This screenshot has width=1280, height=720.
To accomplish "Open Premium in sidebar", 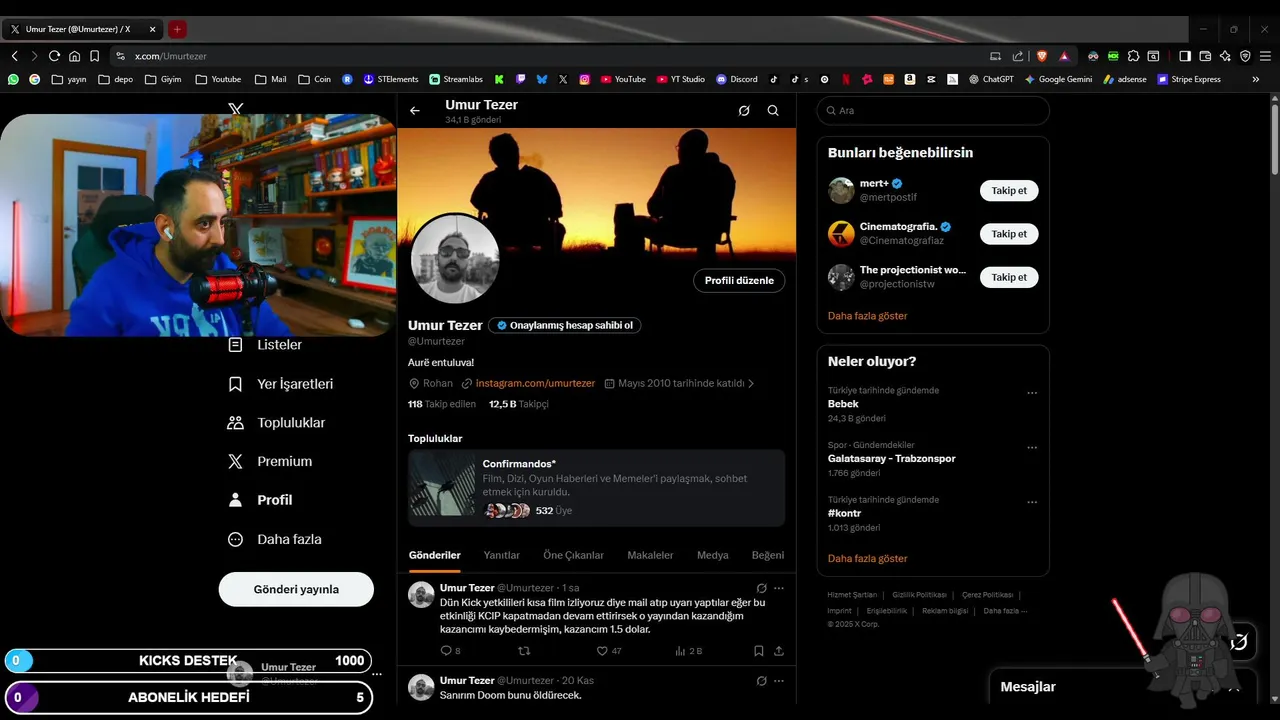I will tap(270, 461).
